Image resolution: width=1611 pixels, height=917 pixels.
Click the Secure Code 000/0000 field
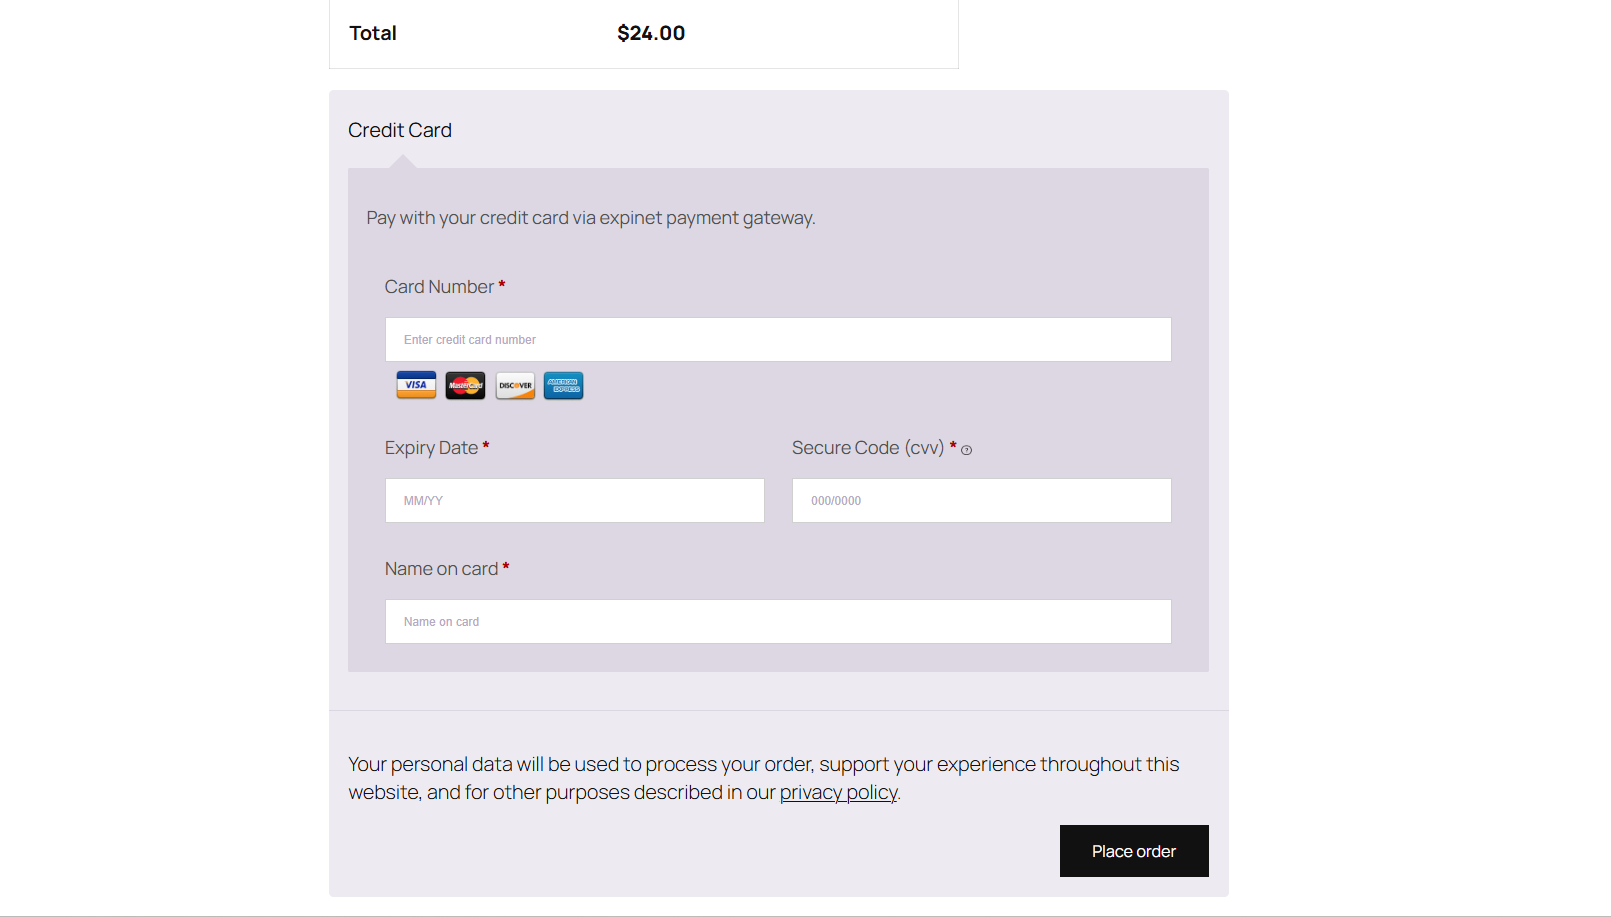click(x=981, y=500)
